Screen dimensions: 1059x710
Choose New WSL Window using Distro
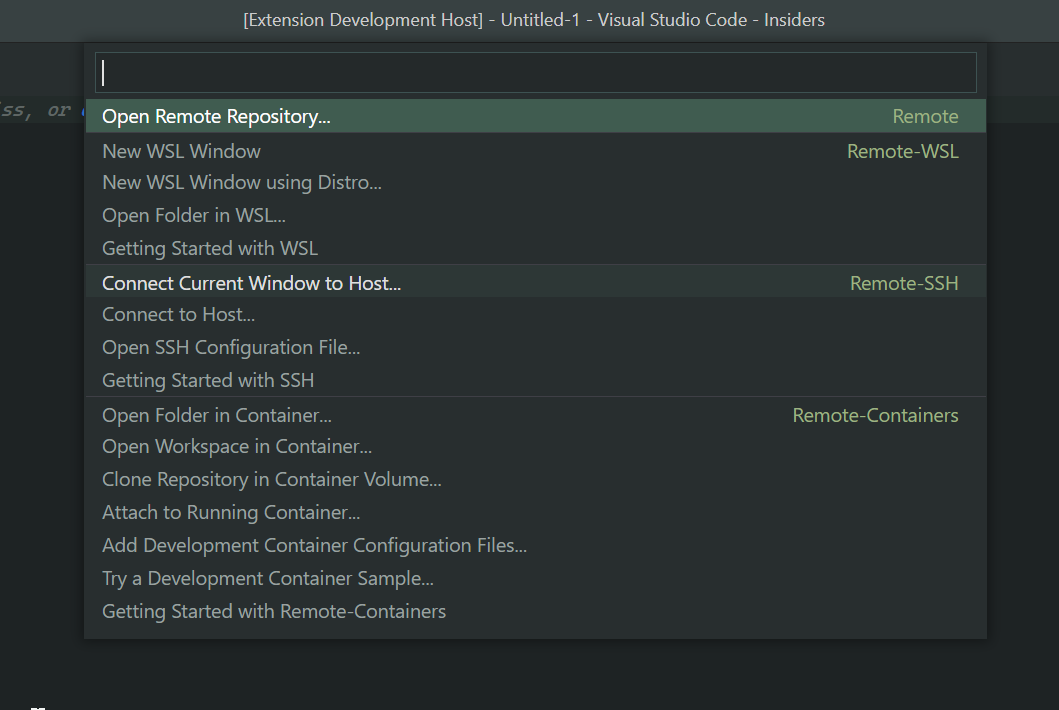pyautogui.click(x=241, y=182)
